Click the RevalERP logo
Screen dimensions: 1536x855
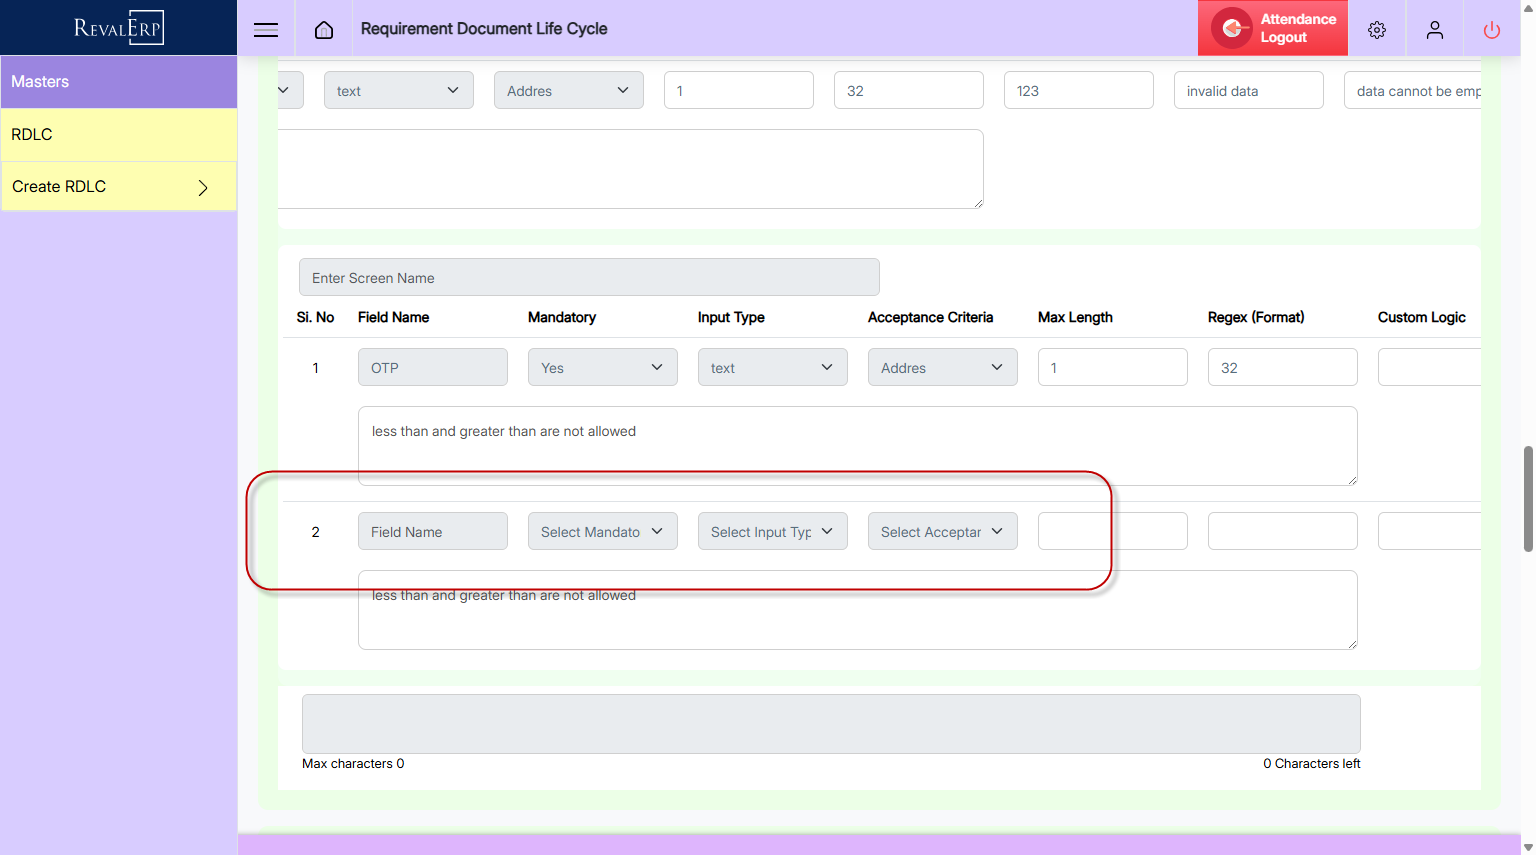click(118, 28)
